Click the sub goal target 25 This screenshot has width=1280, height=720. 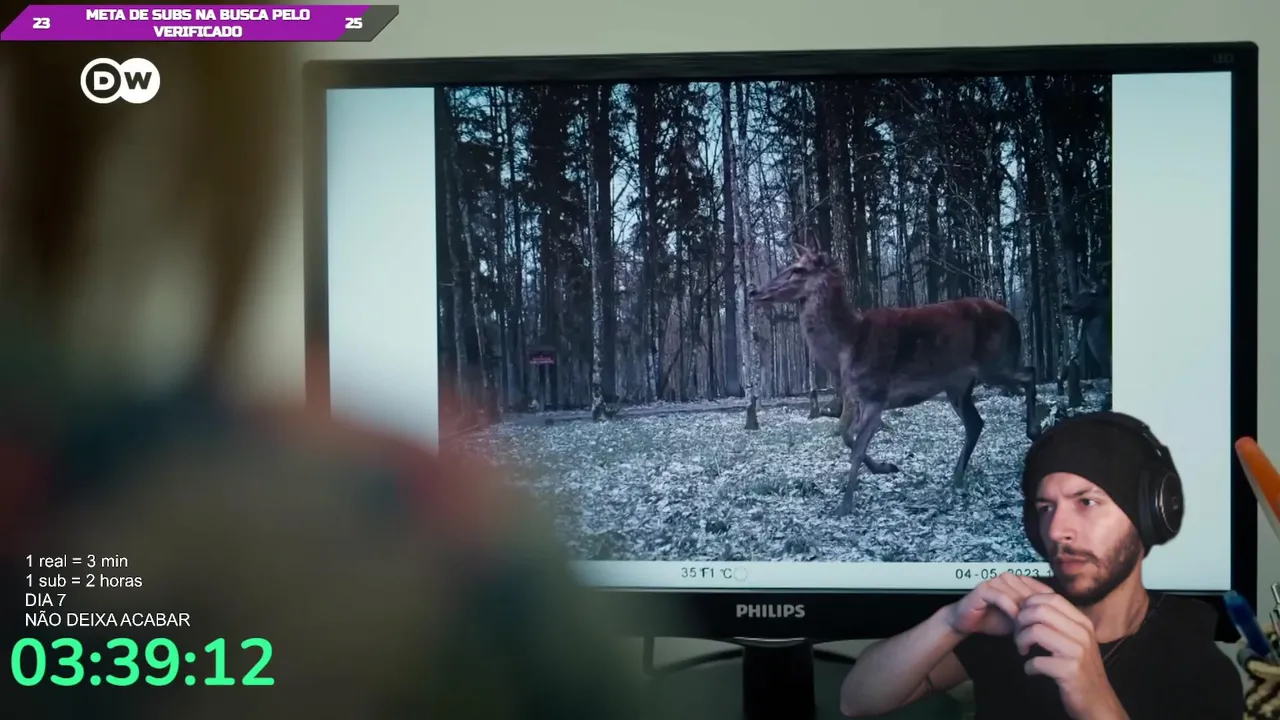tap(353, 23)
